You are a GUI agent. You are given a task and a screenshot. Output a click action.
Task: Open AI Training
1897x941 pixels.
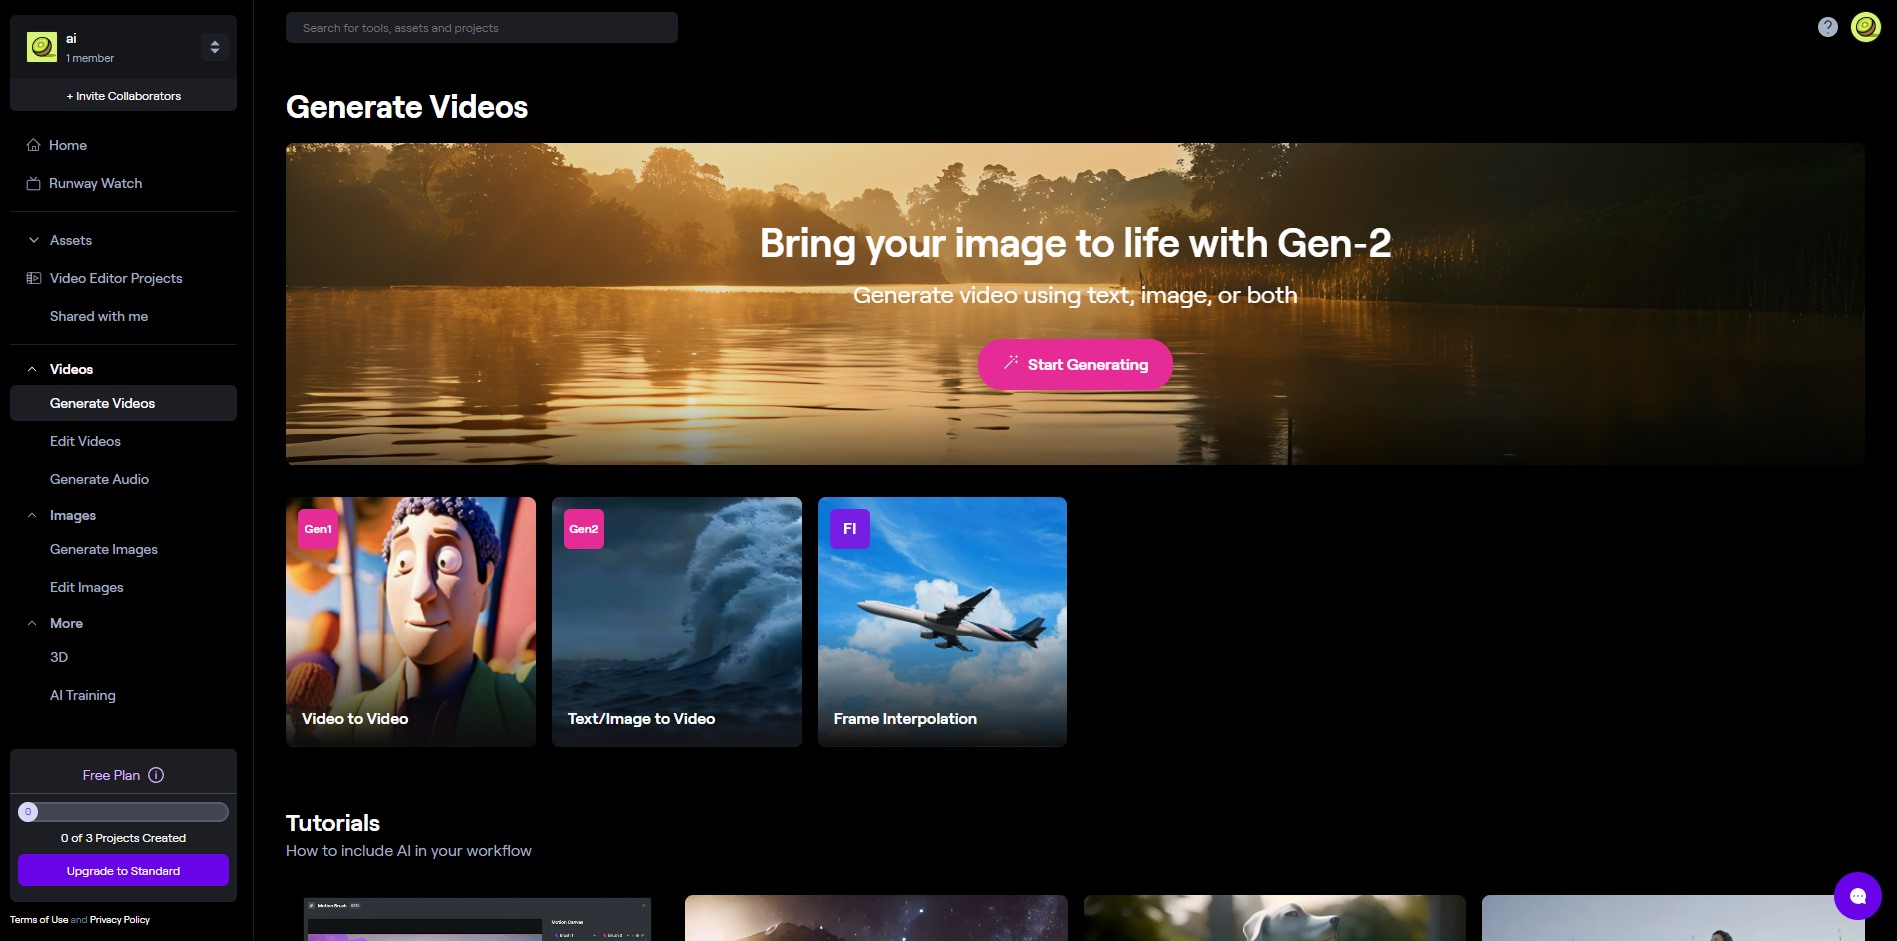83,695
